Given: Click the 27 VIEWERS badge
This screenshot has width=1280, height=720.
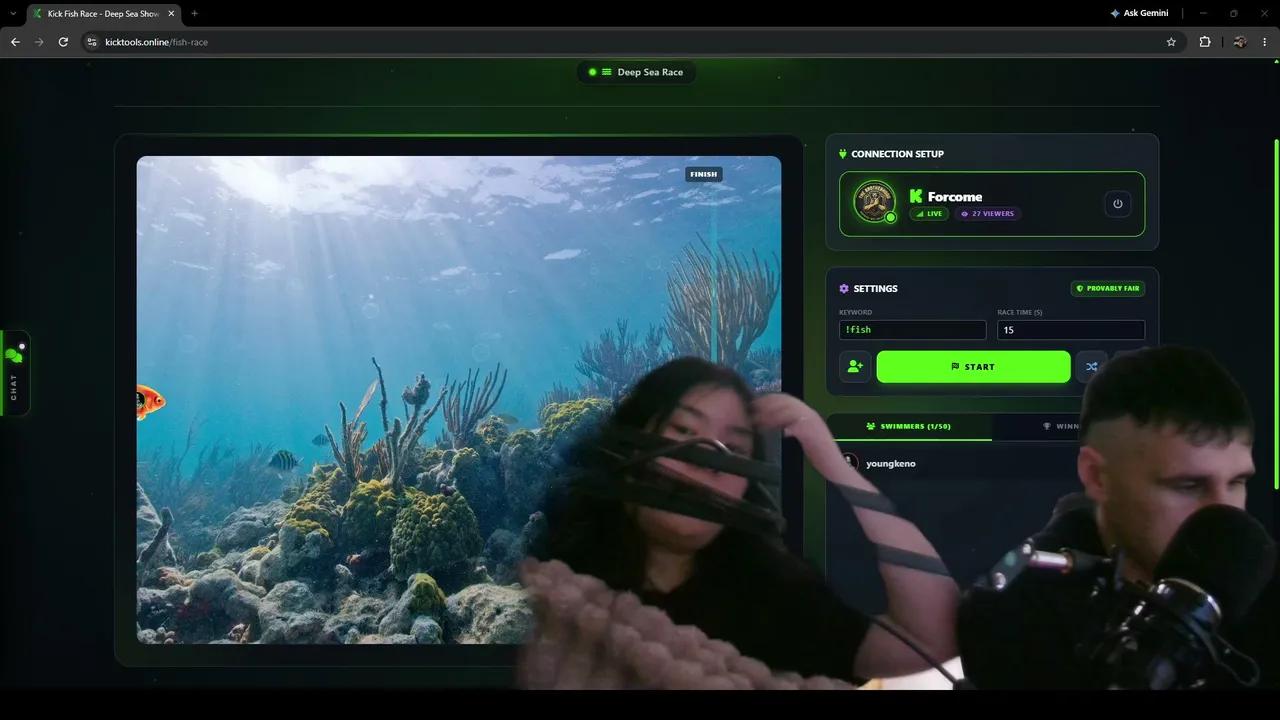Looking at the screenshot, I should [x=987, y=214].
